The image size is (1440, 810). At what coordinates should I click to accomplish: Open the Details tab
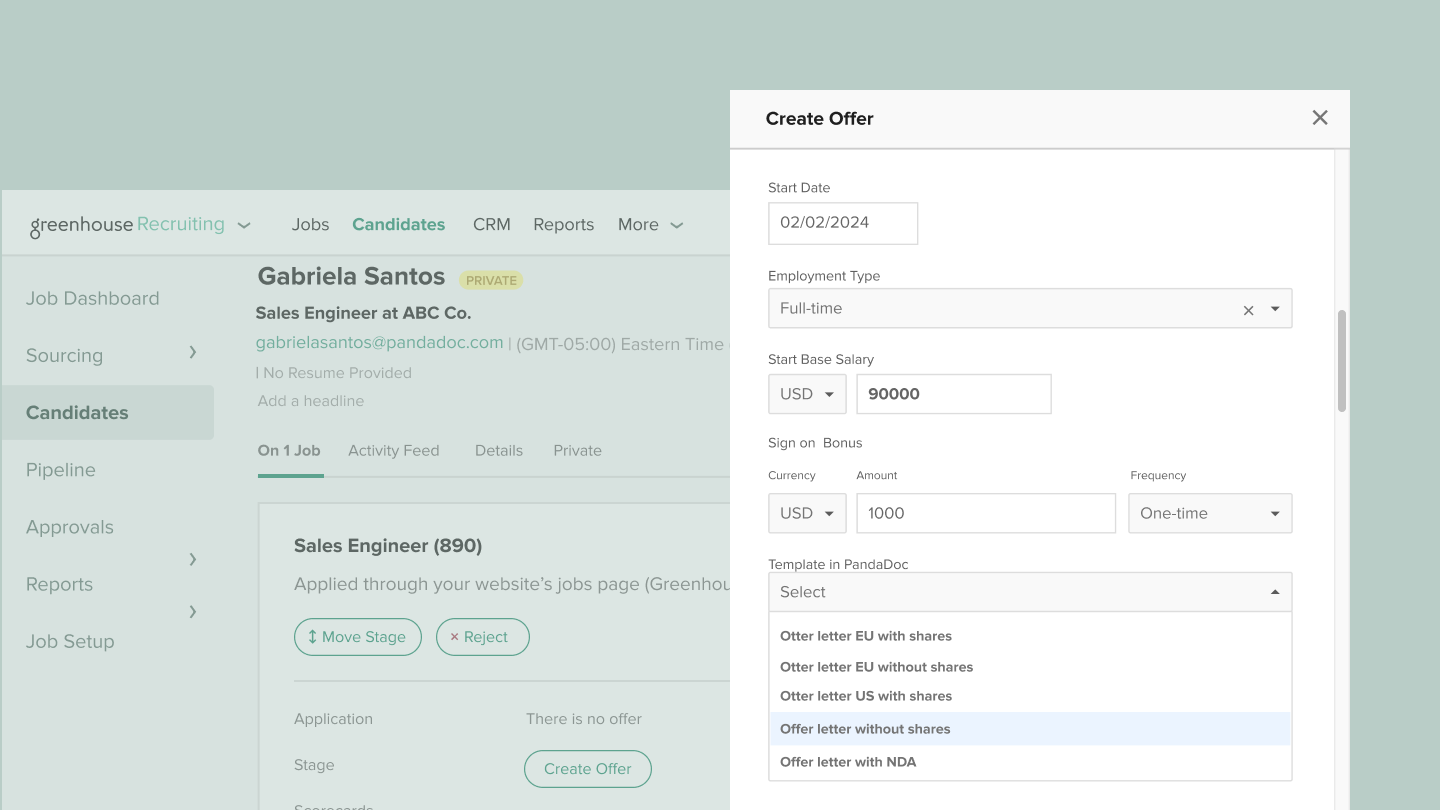(498, 451)
